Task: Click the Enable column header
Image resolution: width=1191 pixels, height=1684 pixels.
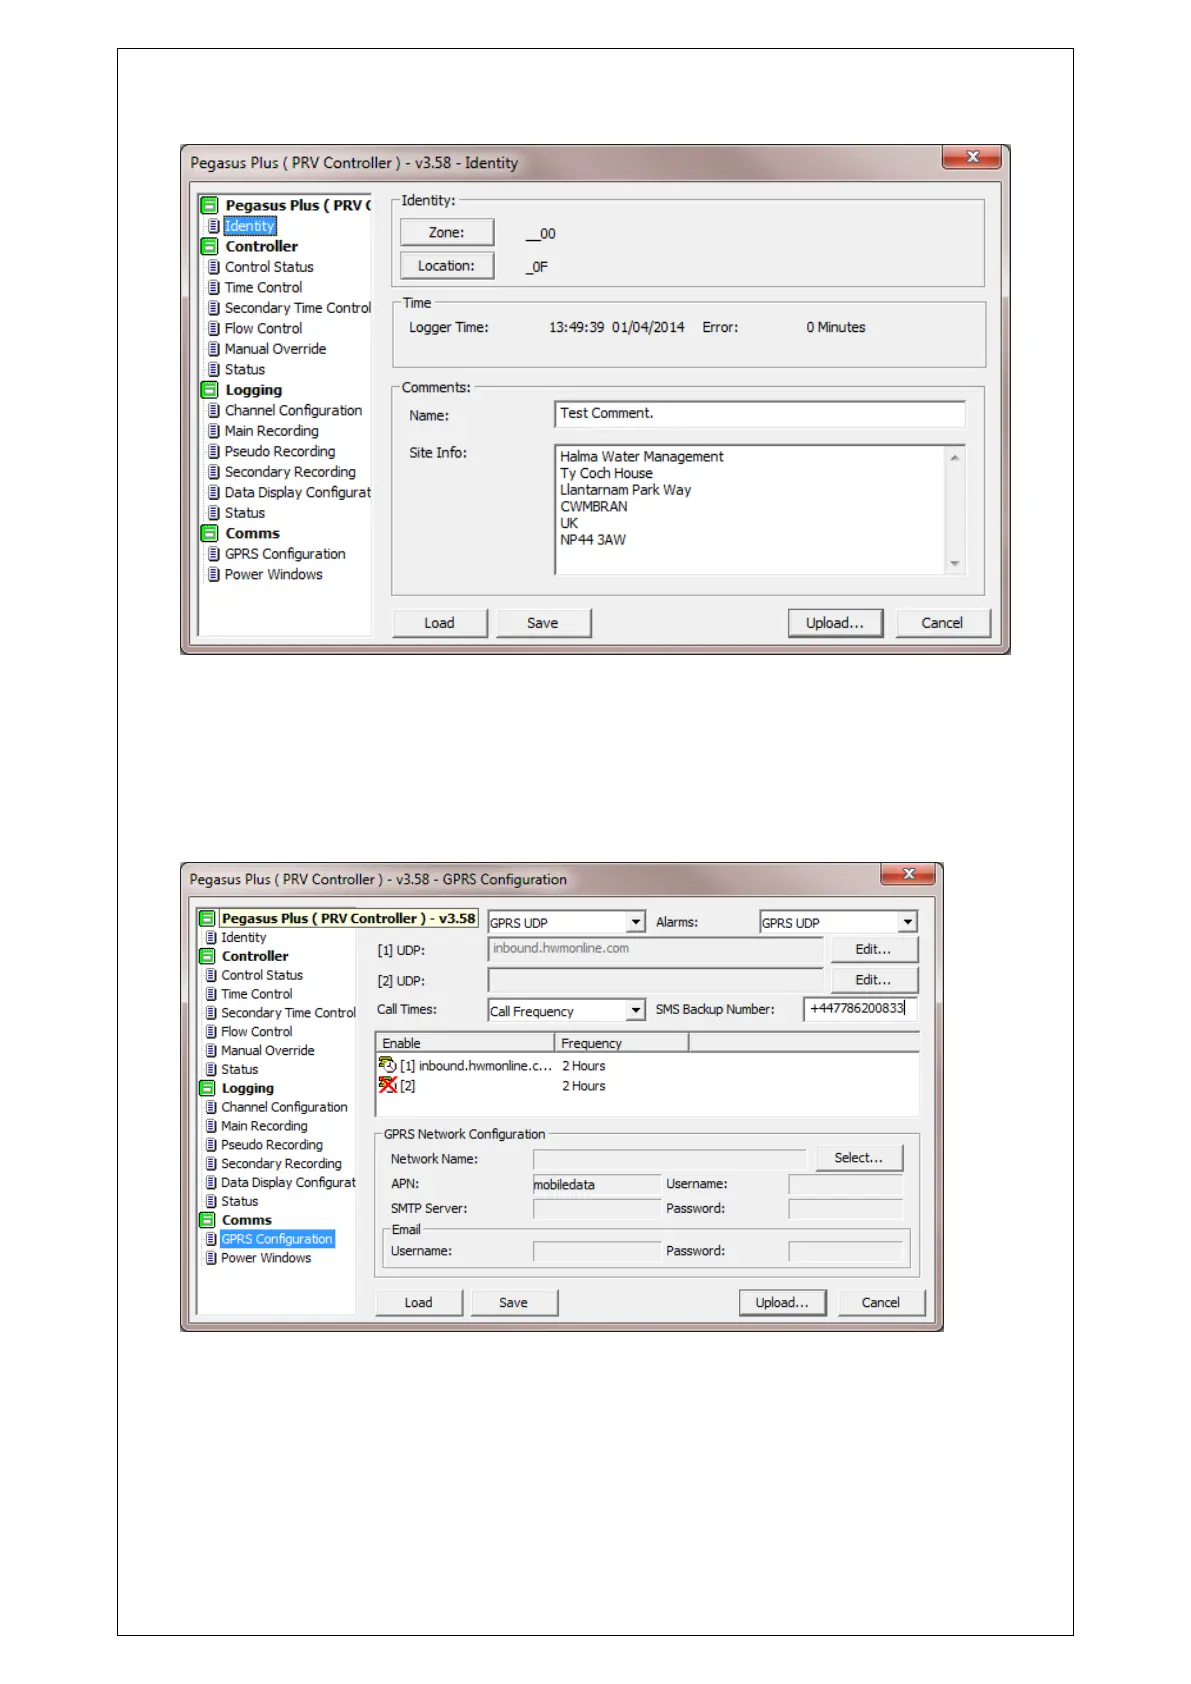Action: point(465,1043)
